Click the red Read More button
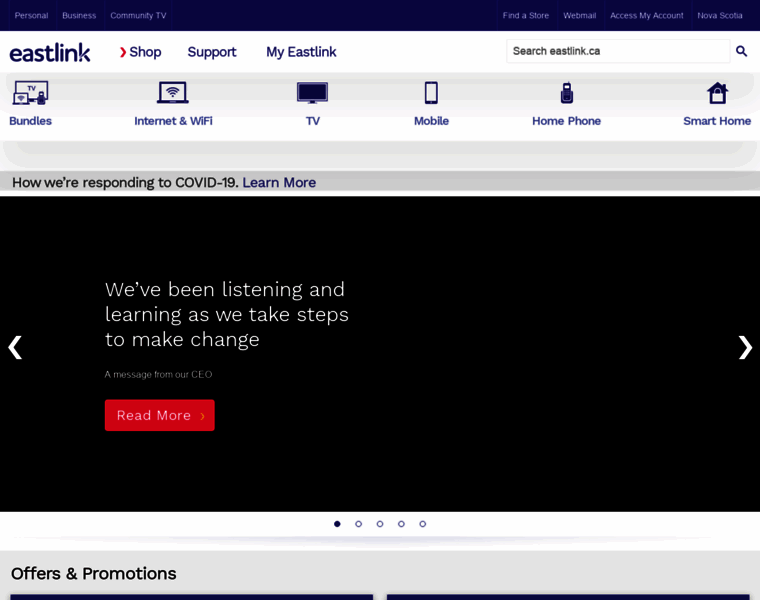 coord(159,415)
